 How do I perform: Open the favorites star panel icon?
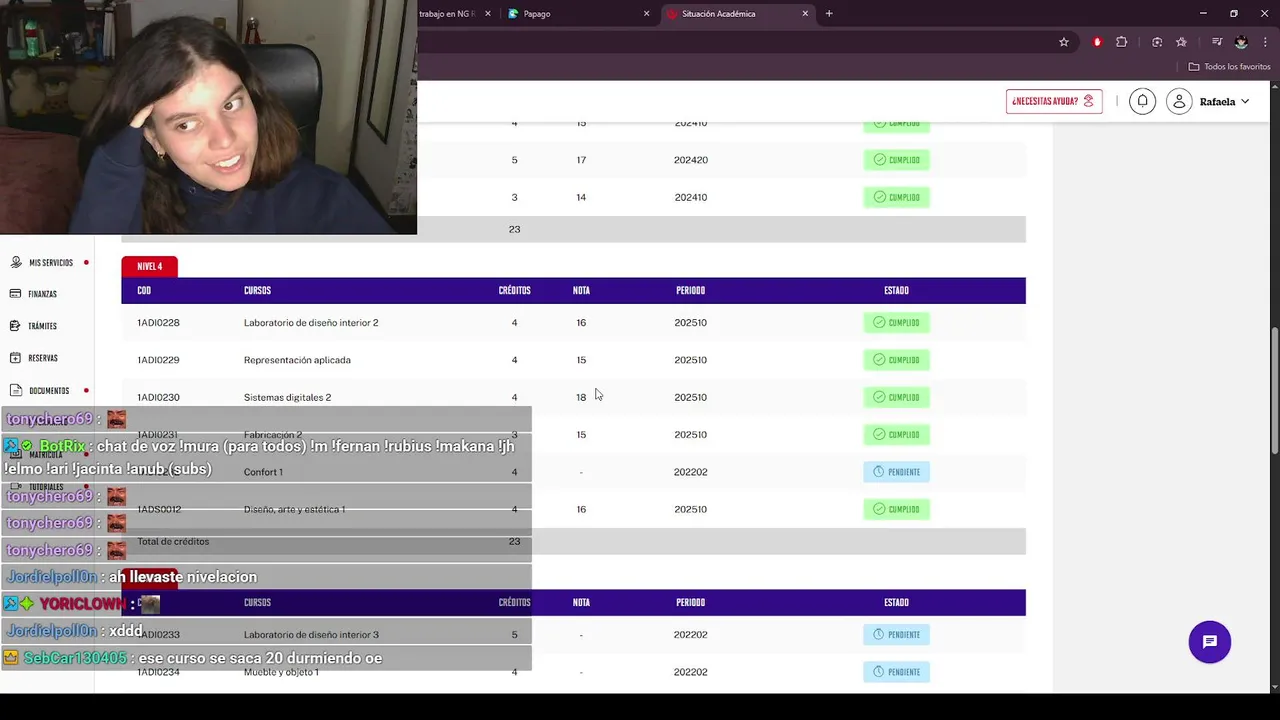click(x=1181, y=42)
